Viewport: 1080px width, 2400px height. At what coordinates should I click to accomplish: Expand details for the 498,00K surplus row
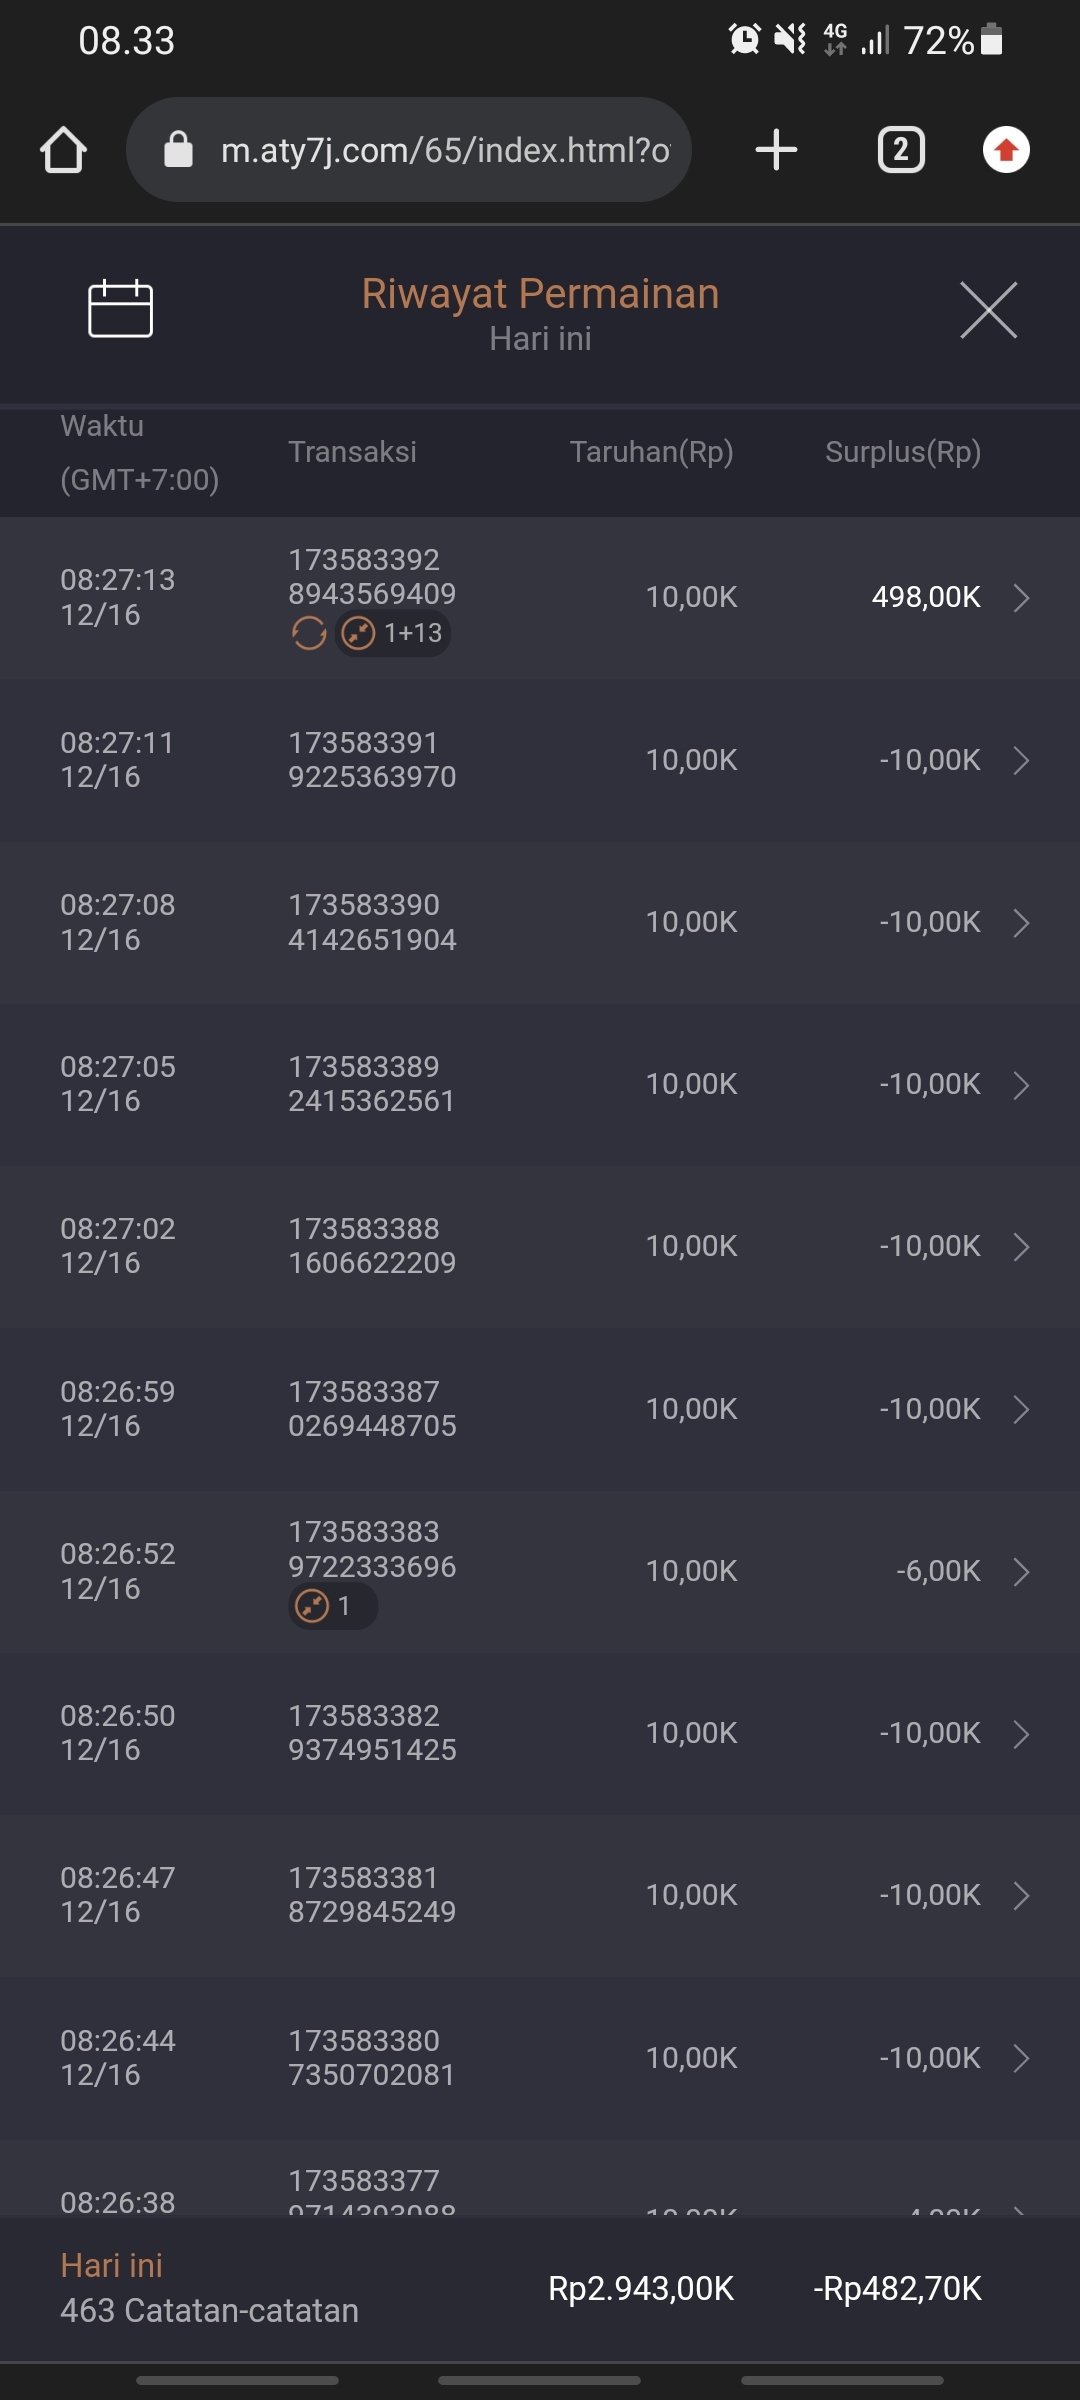pos(1021,598)
